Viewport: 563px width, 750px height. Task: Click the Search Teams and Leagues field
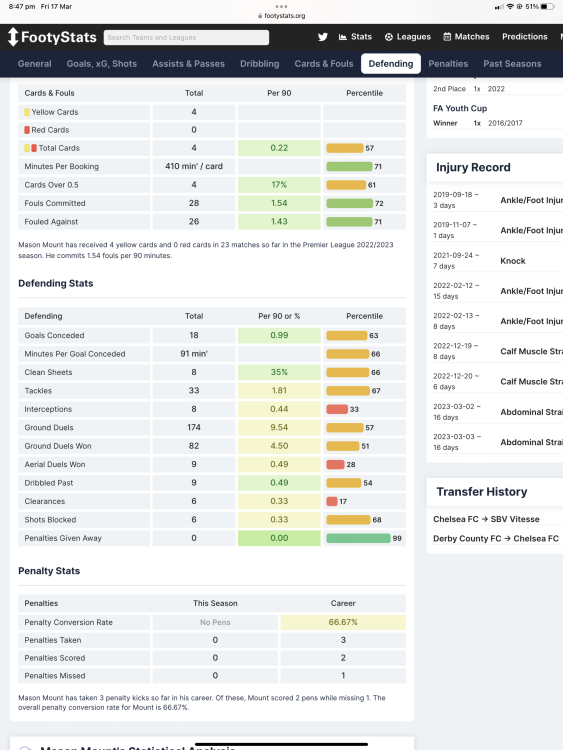(x=186, y=37)
